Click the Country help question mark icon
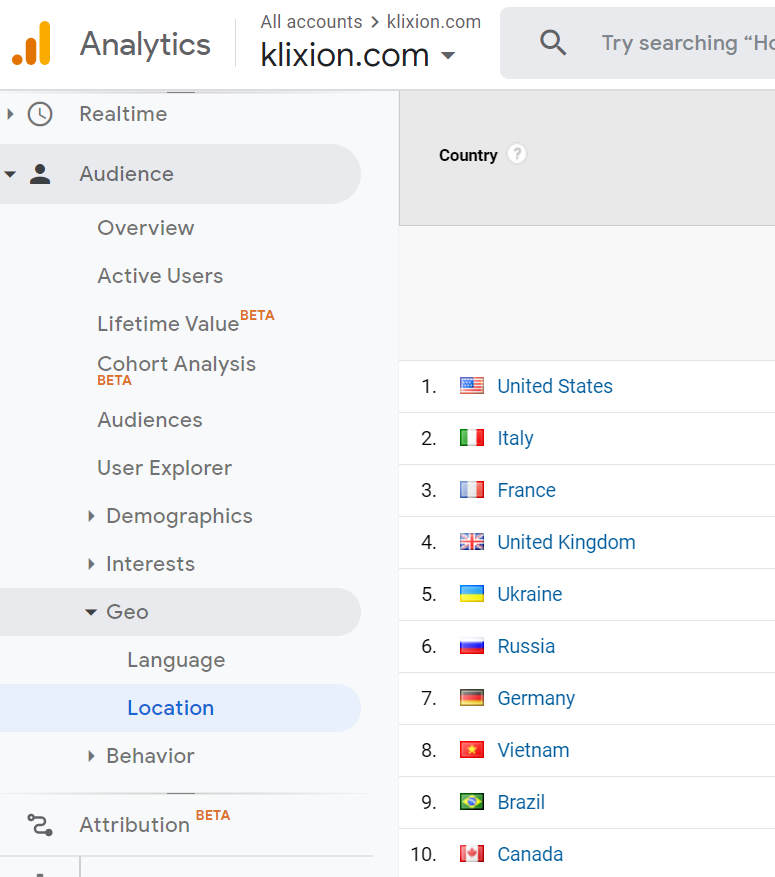 (x=517, y=154)
